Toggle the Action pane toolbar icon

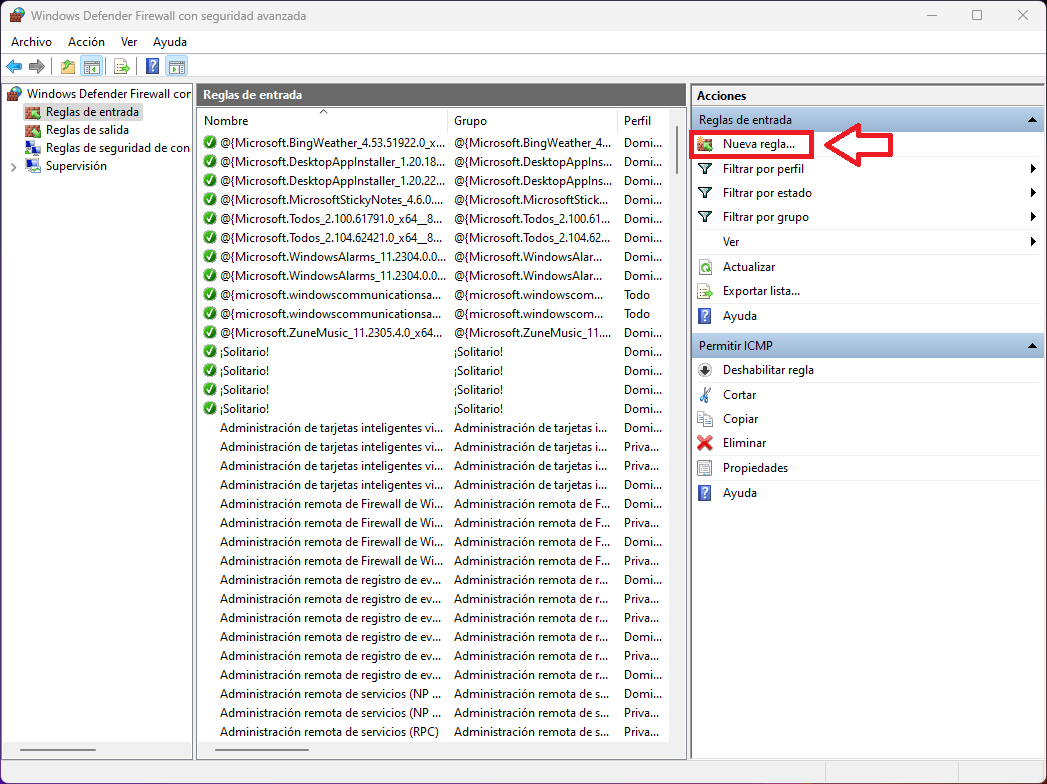[177, 66]
